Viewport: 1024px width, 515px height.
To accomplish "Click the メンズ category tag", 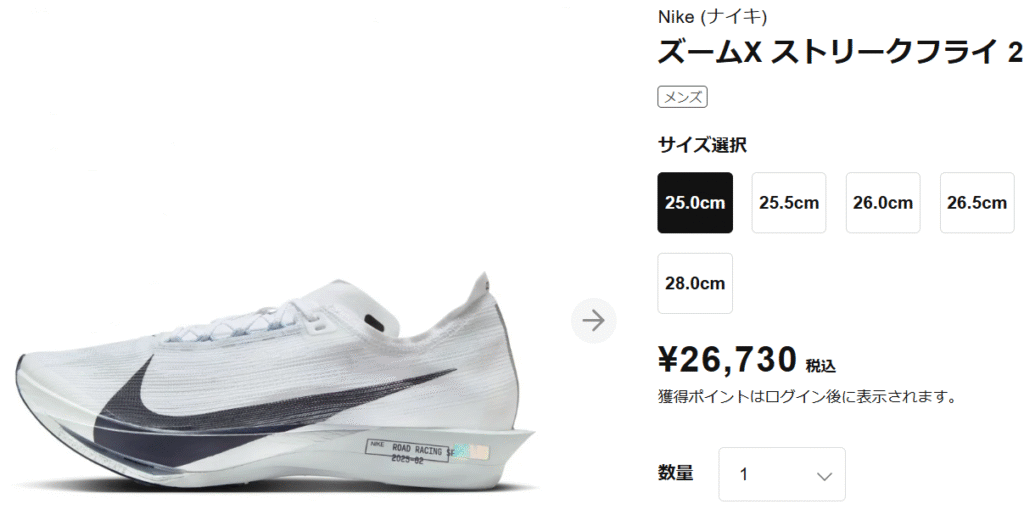I will point(682,97).
